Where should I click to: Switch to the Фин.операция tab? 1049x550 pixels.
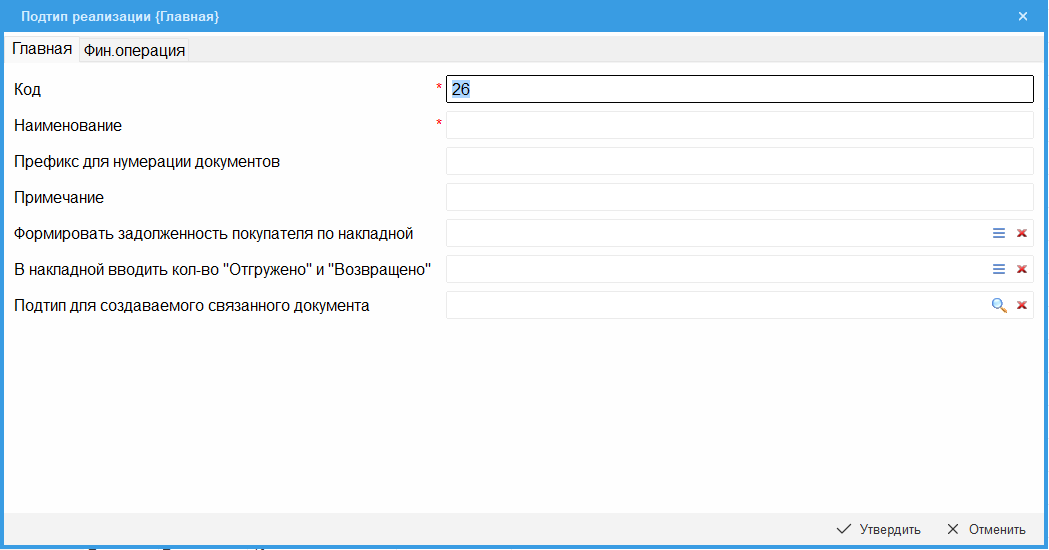(134, 50)
